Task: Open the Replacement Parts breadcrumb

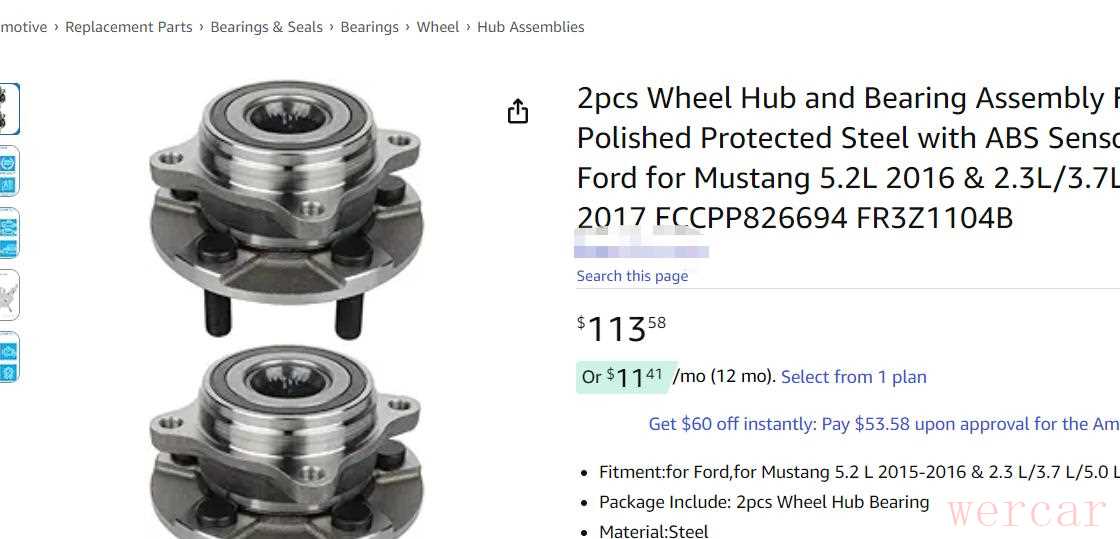Action: click(x=128, y=27)
